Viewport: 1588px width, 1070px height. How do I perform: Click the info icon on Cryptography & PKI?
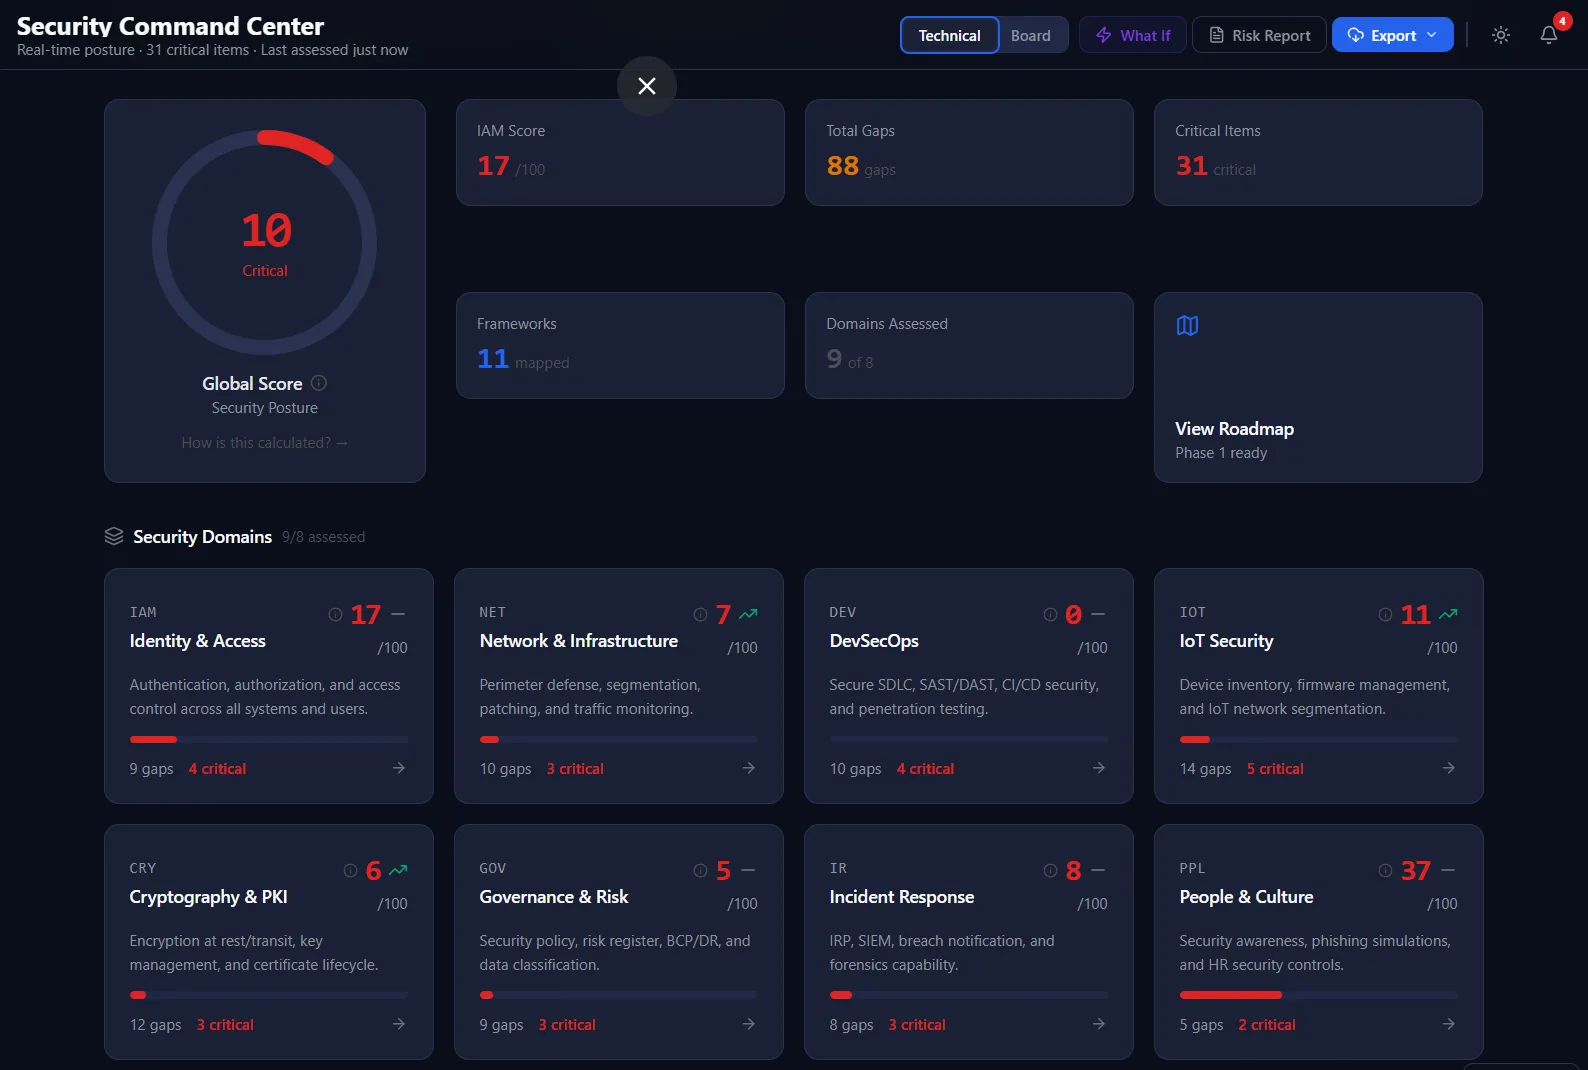pyautogui.click(x=350, y=871)
